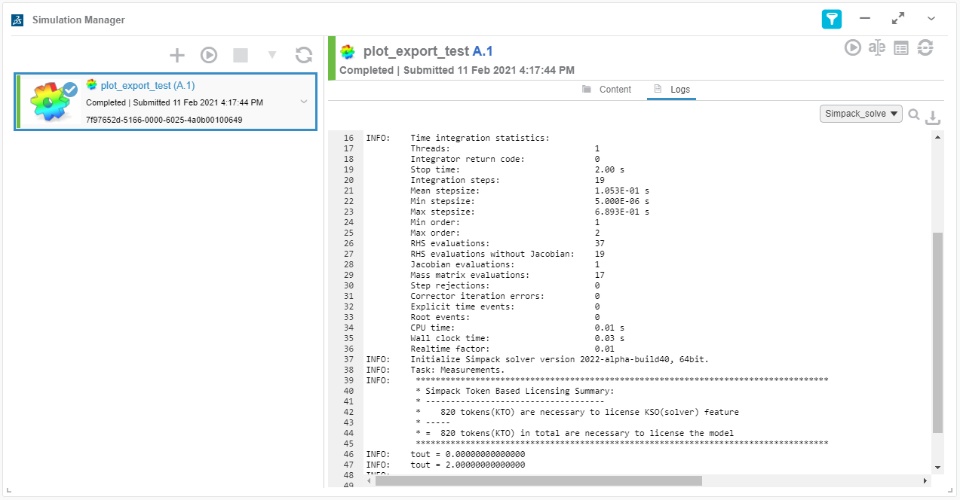Image resolution: width=960 pixels, height=500 pixels.
Task: Download the log file
Action: click(932, 117)
